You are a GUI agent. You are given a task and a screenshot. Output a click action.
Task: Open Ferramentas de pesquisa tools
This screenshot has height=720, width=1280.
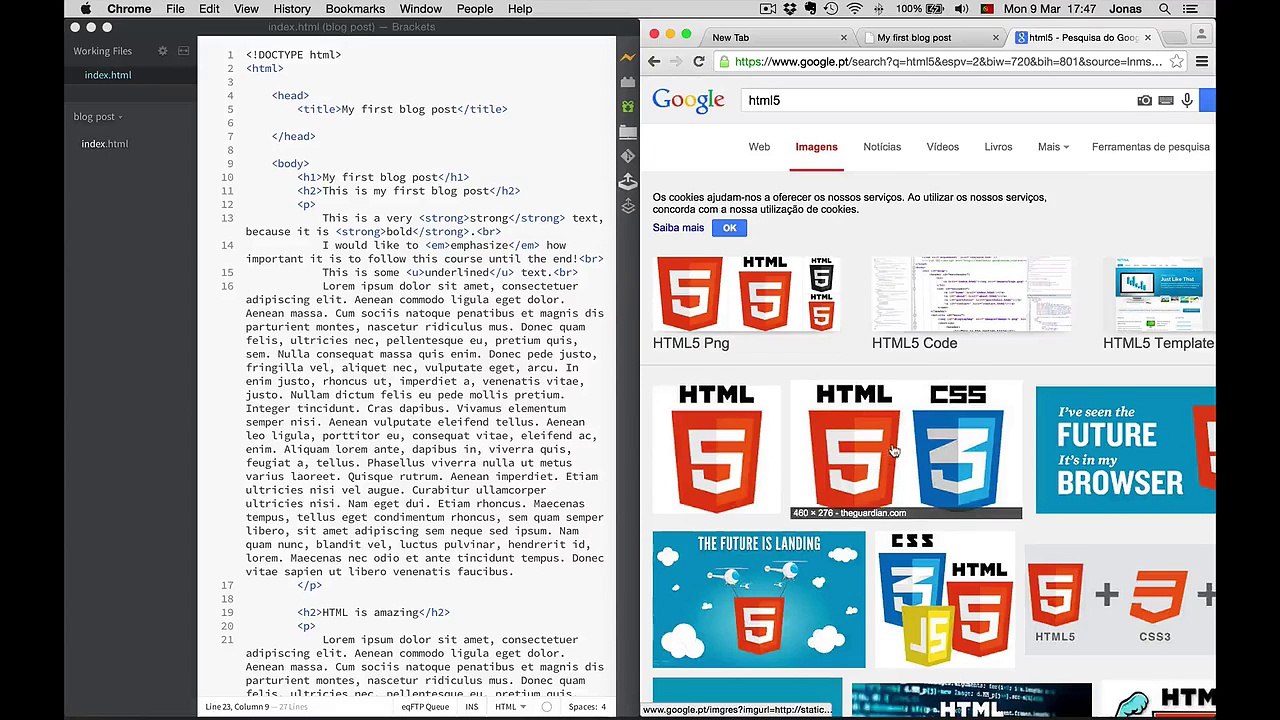click(x=1151, y=147)
